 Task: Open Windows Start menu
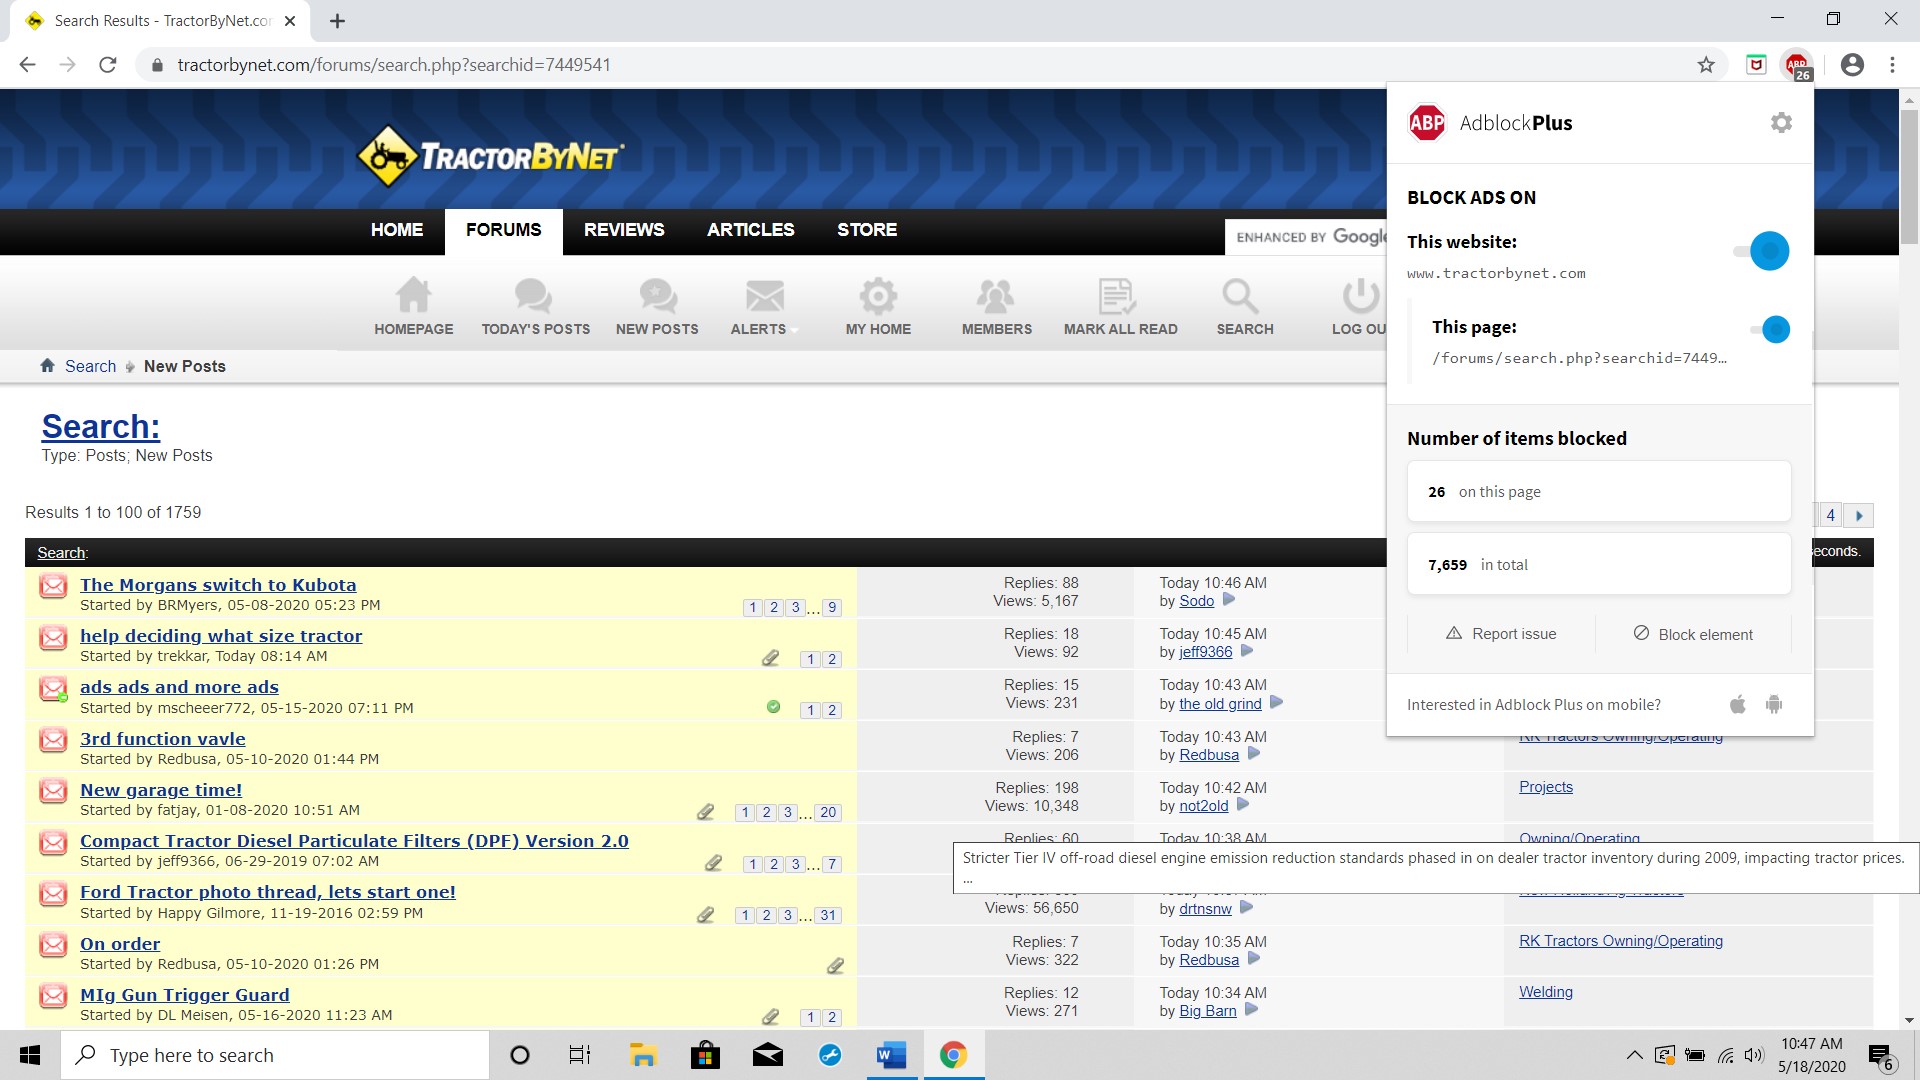pos(30,1055)
